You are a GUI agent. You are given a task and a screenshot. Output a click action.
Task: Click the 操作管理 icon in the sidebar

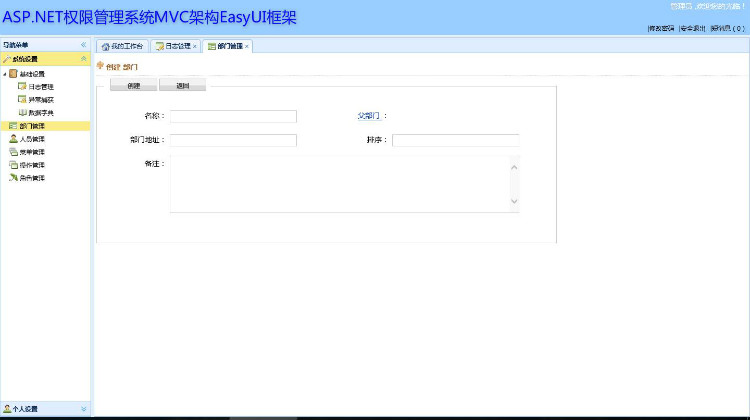(x=13, y=165)
